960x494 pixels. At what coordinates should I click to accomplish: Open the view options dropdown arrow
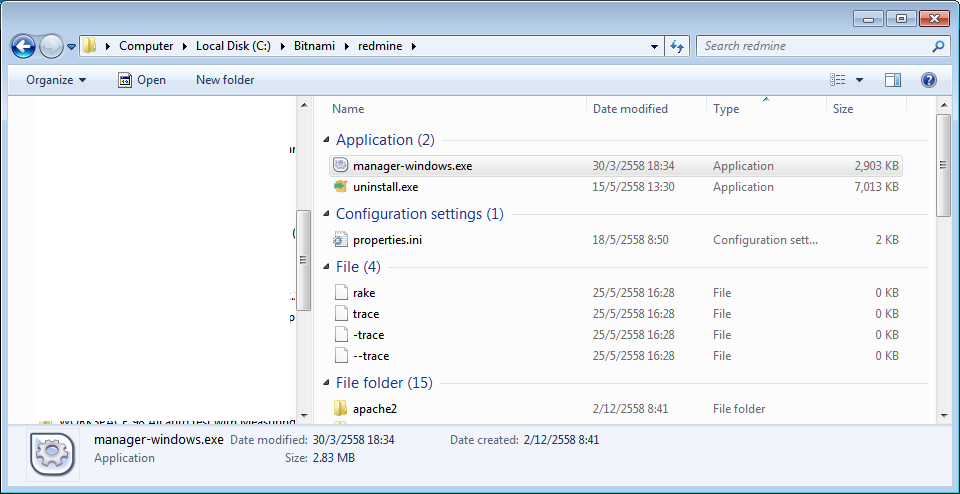[x=859, y=80]
